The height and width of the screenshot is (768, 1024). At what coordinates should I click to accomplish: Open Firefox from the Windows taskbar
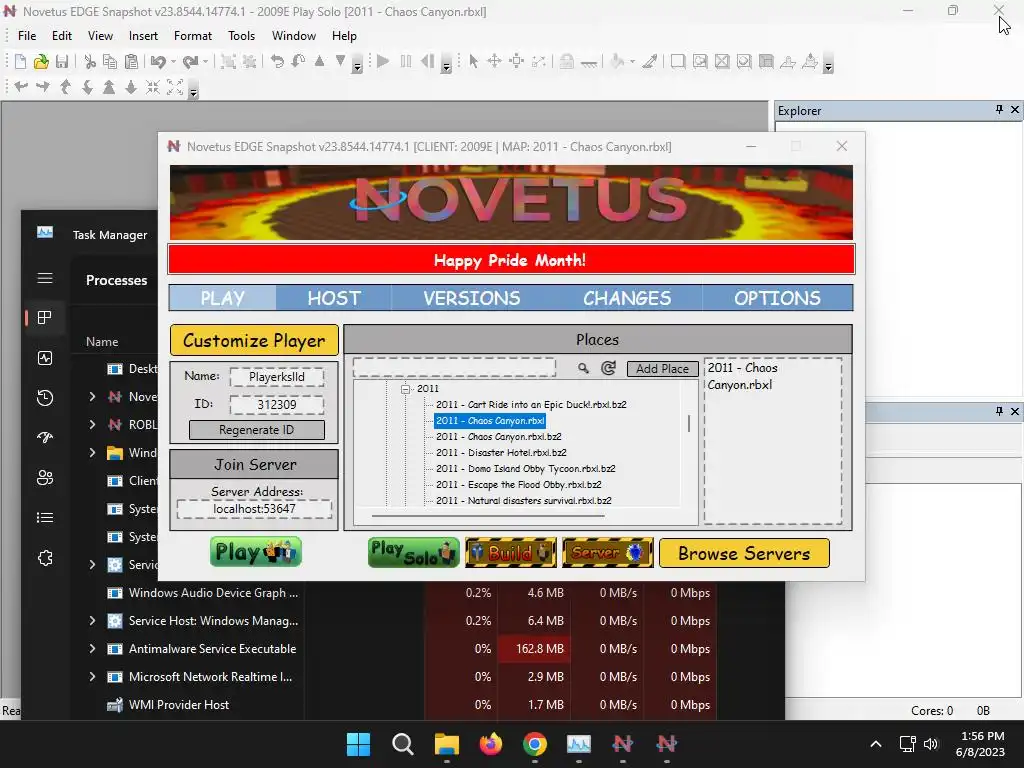(490, 744)
